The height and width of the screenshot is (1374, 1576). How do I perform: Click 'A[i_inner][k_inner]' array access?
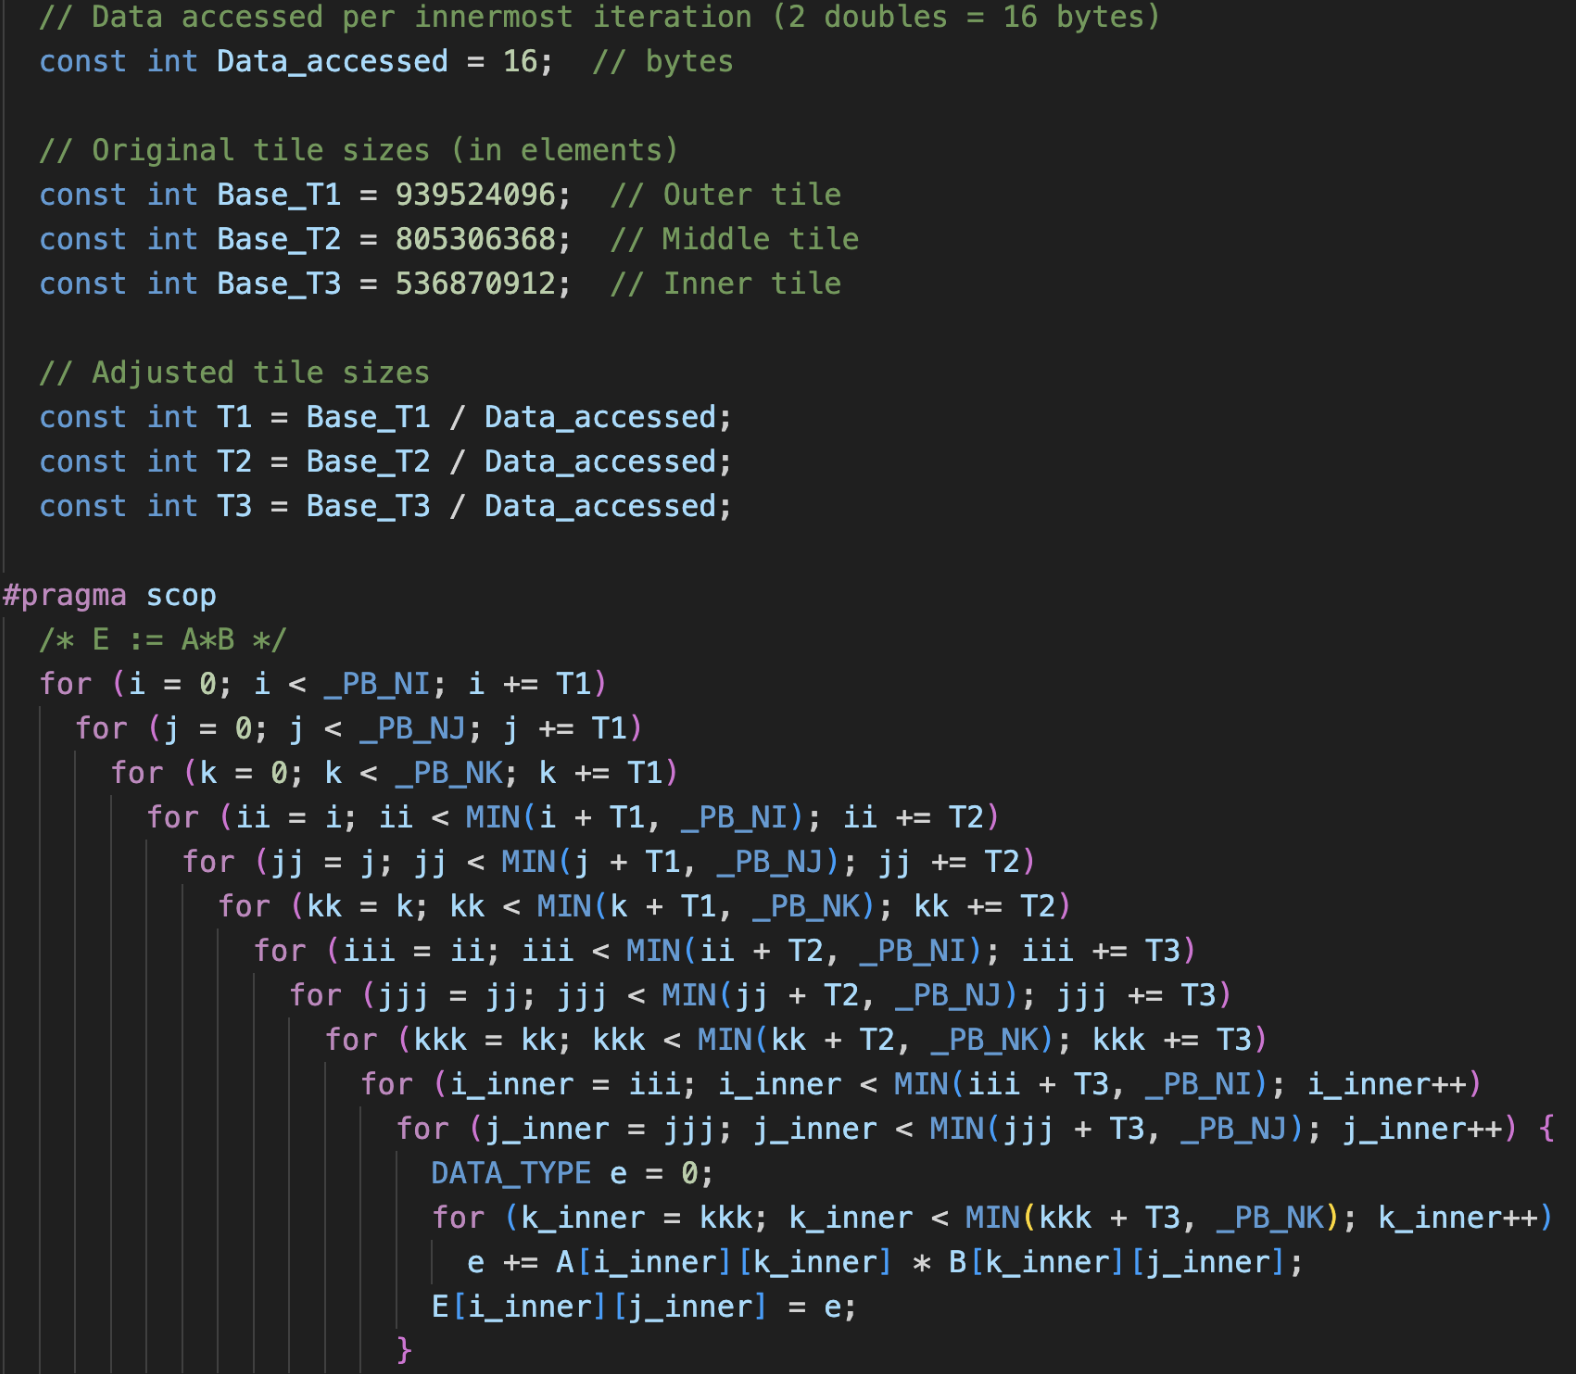click(723, 1262)
